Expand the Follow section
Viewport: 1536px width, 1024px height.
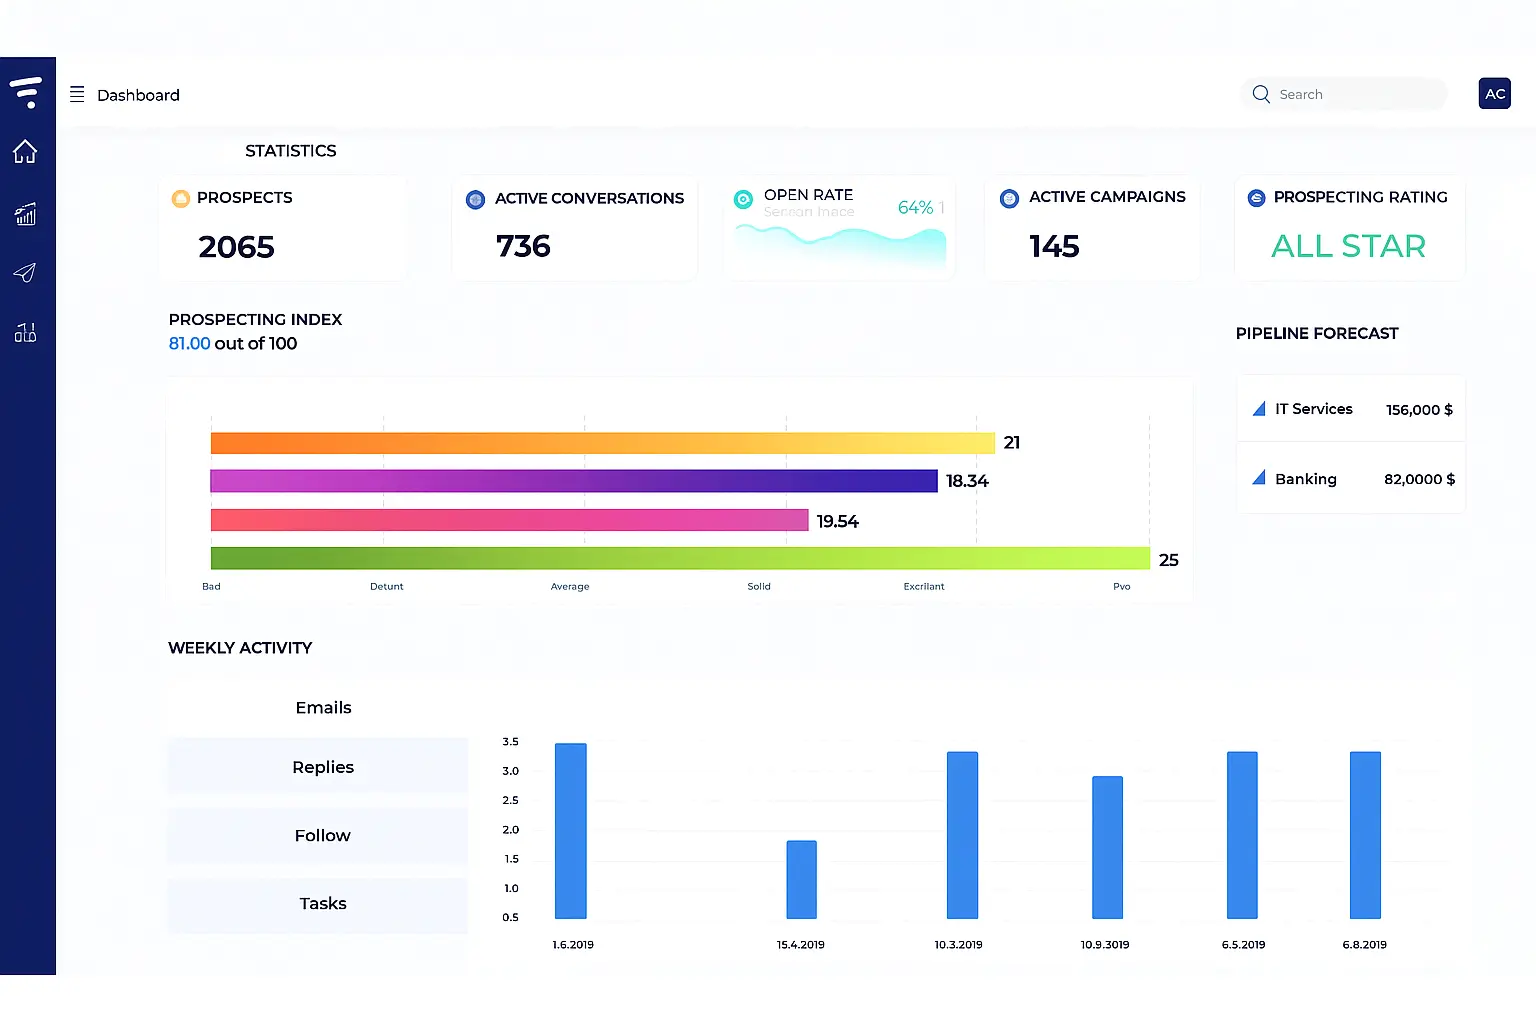coord(322,835)
